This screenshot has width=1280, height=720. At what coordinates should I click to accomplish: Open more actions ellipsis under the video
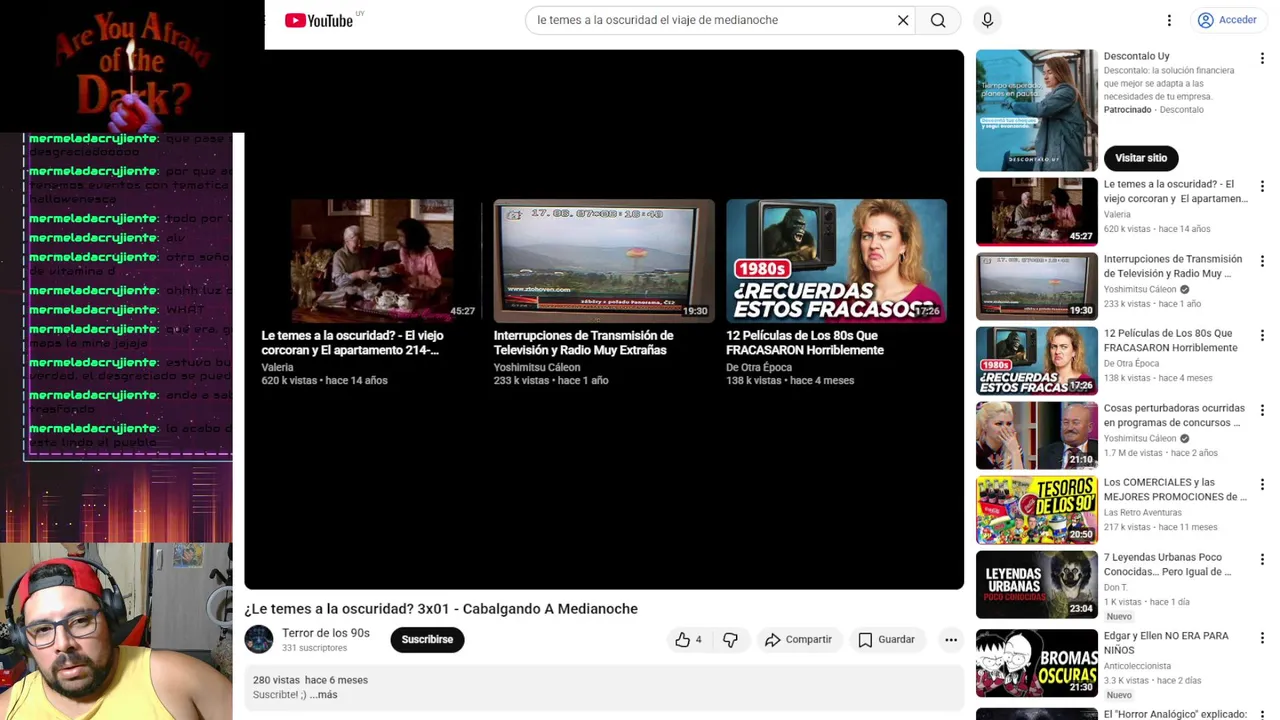point(951,640)
